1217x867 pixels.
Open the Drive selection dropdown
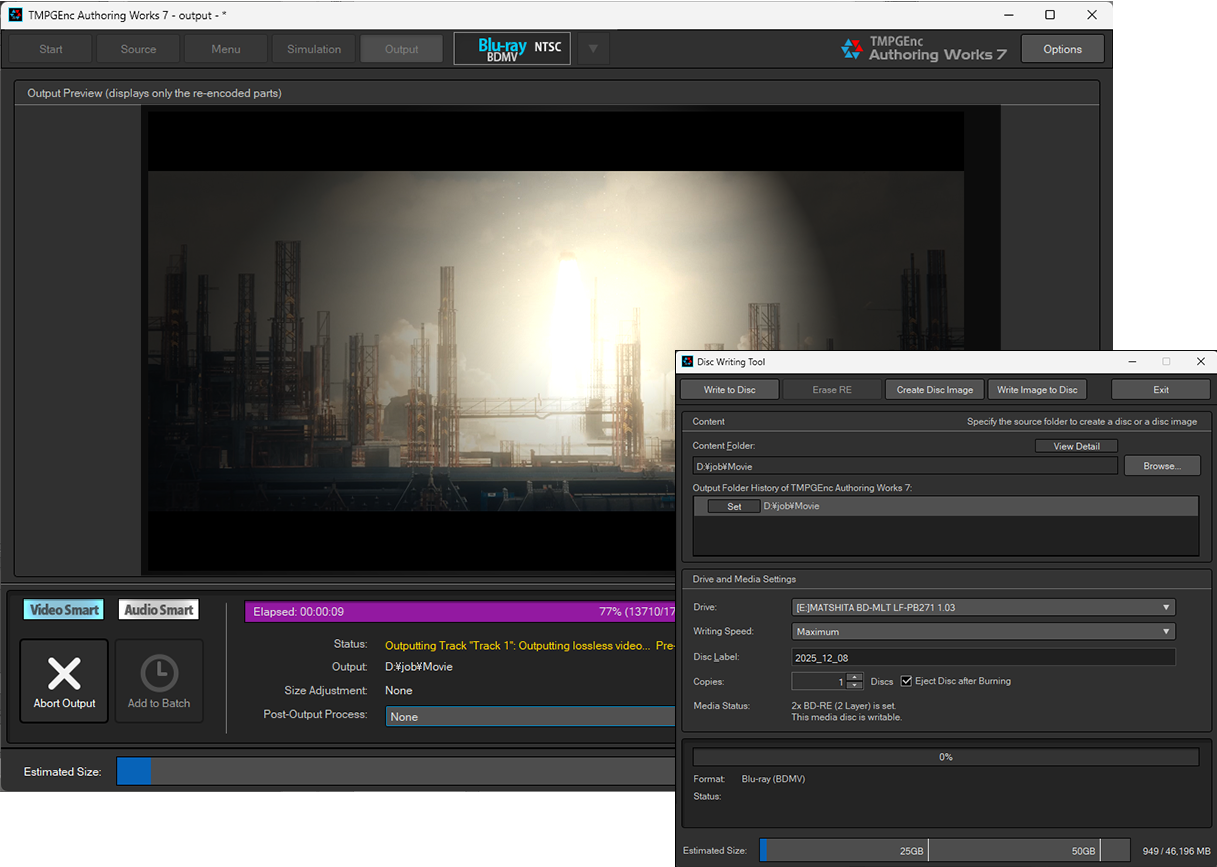click(x=983, y=607)
